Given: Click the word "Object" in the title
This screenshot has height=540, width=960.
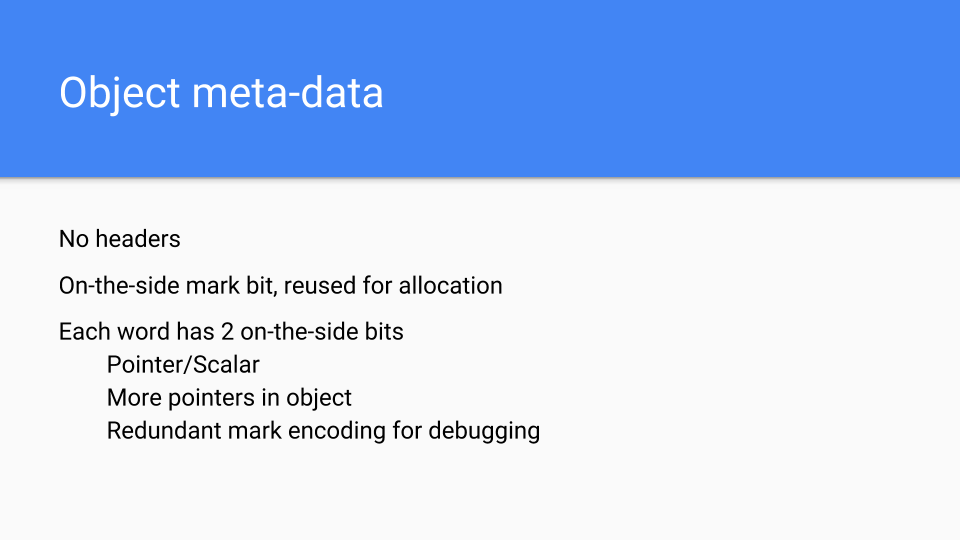Looking at the screenshot, I should click(x=119, y=93).
